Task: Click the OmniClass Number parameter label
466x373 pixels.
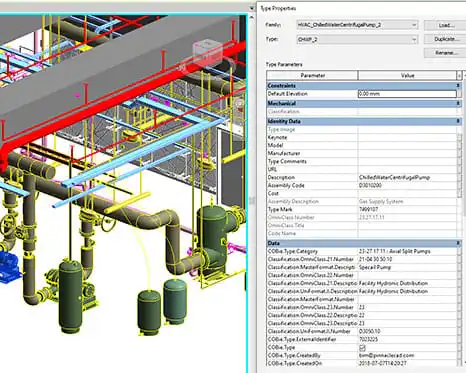Action: point(291,217)
